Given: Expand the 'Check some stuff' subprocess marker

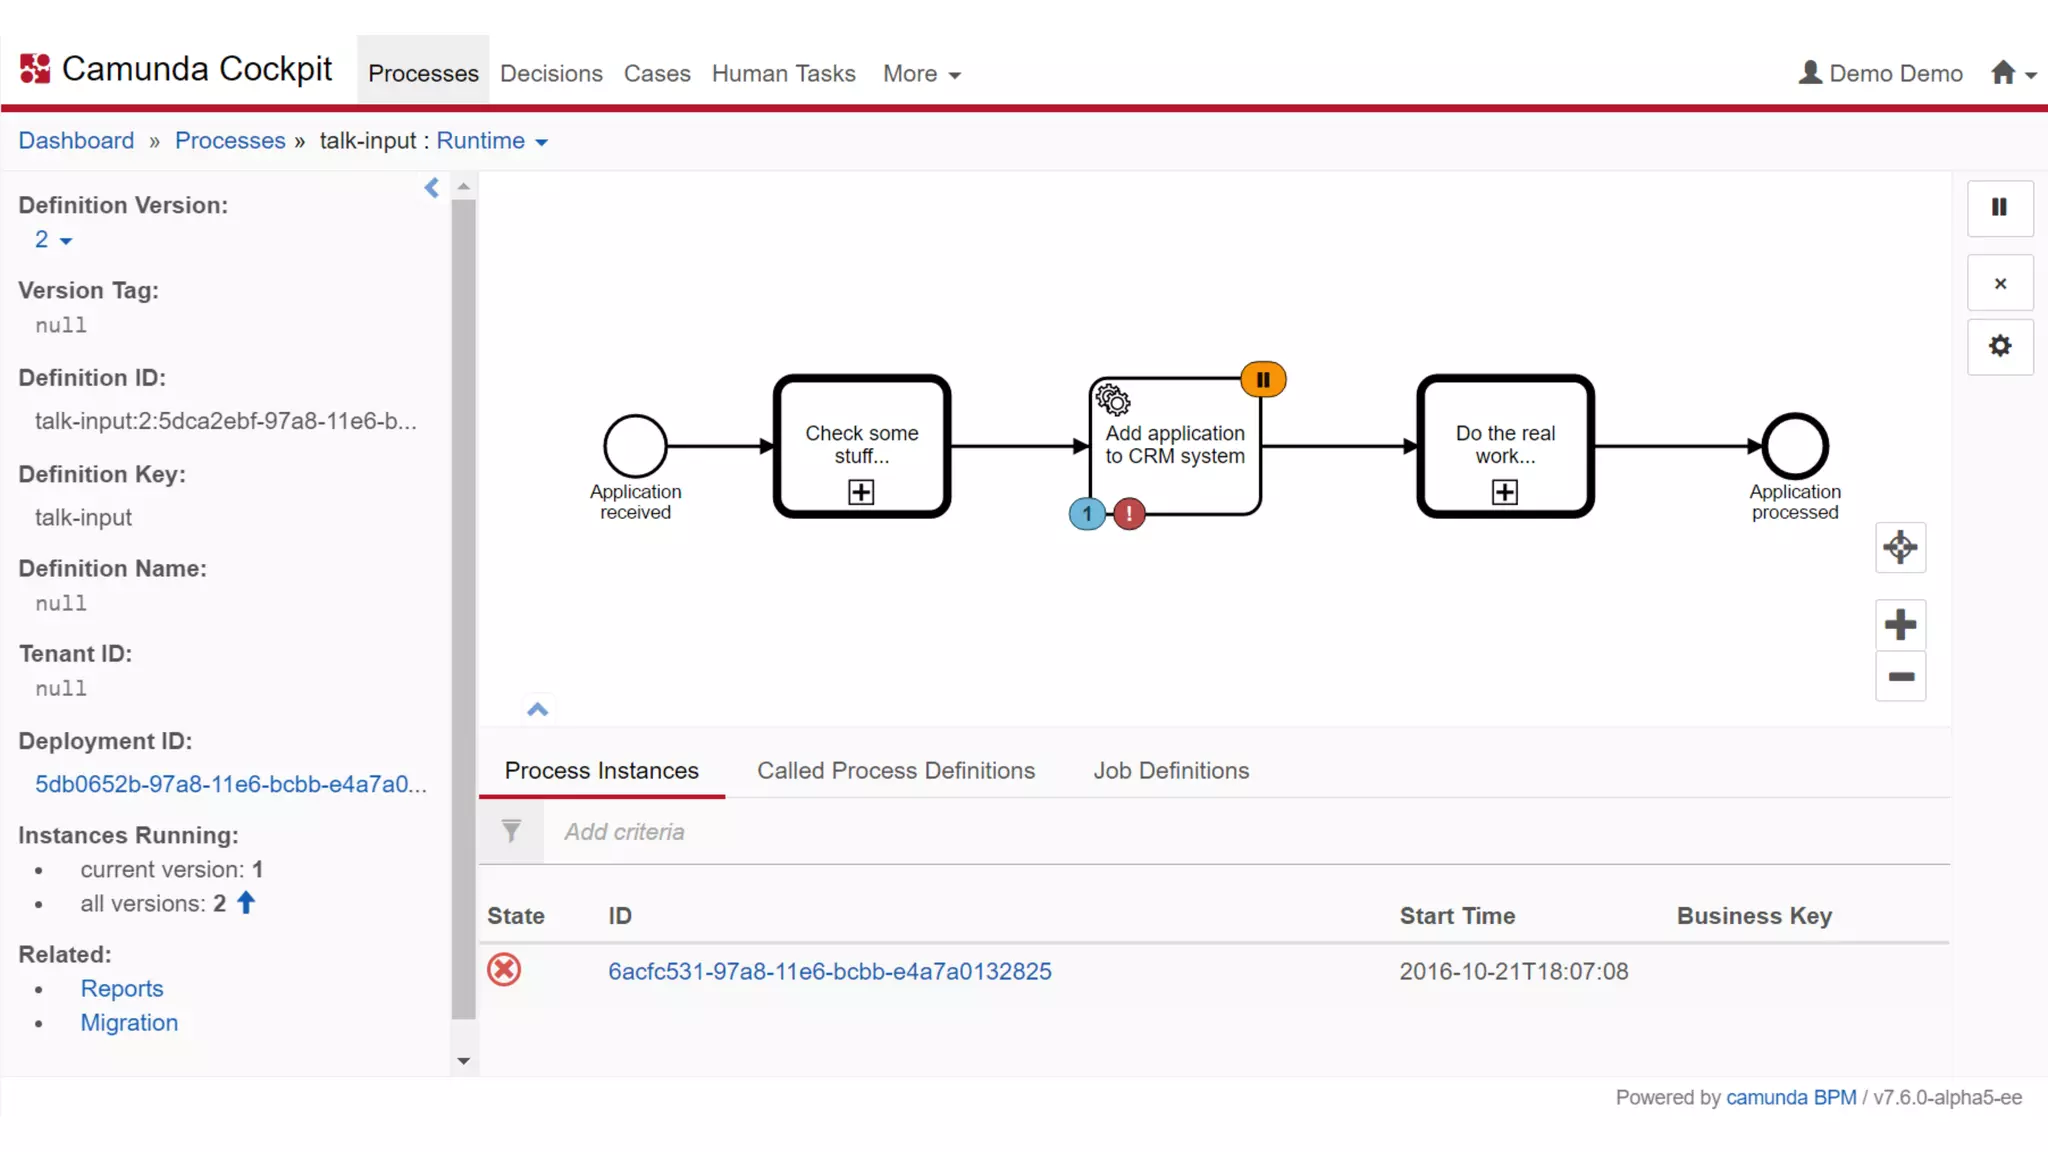Looking at the screenshot, I should [x=861, y=492].
